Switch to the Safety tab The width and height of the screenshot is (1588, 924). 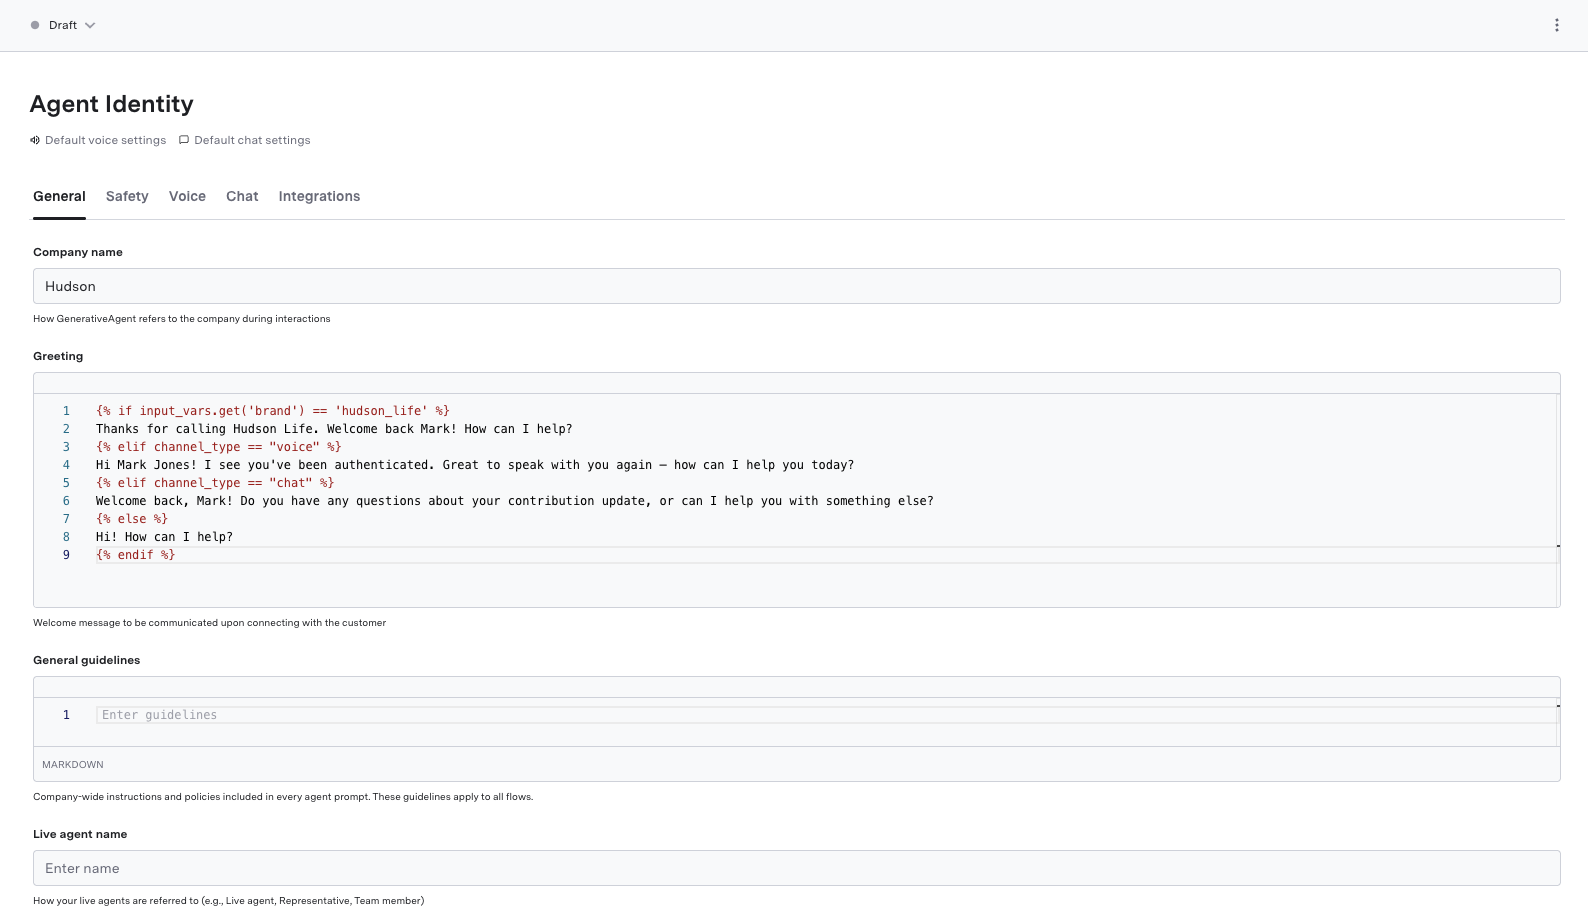pos(127,196)
